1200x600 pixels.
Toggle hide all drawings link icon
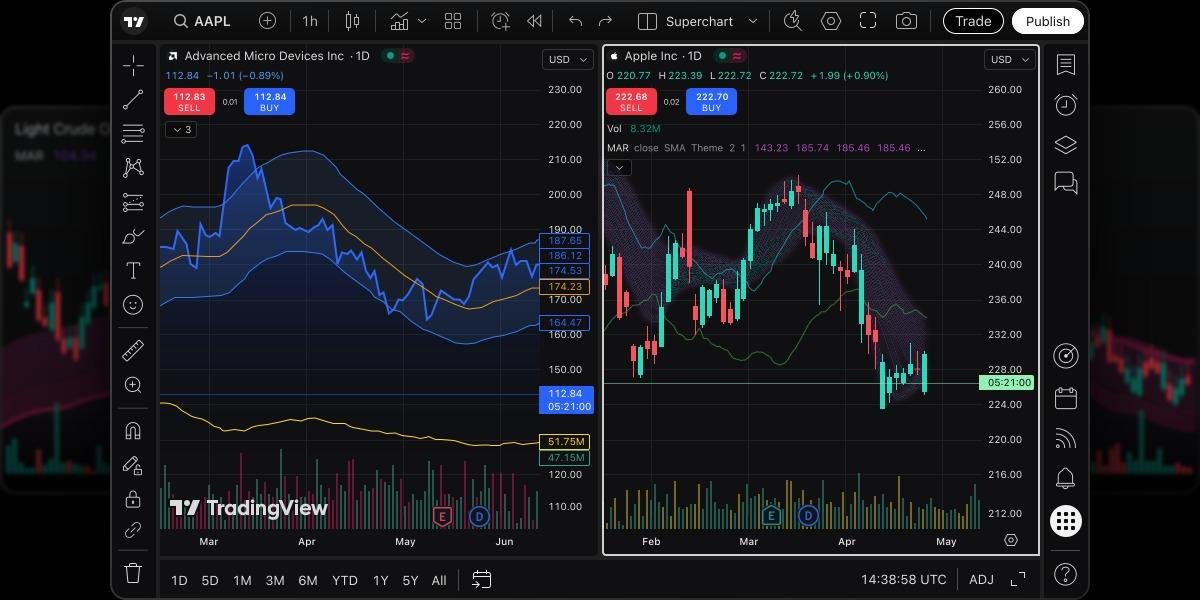point(133,531)
